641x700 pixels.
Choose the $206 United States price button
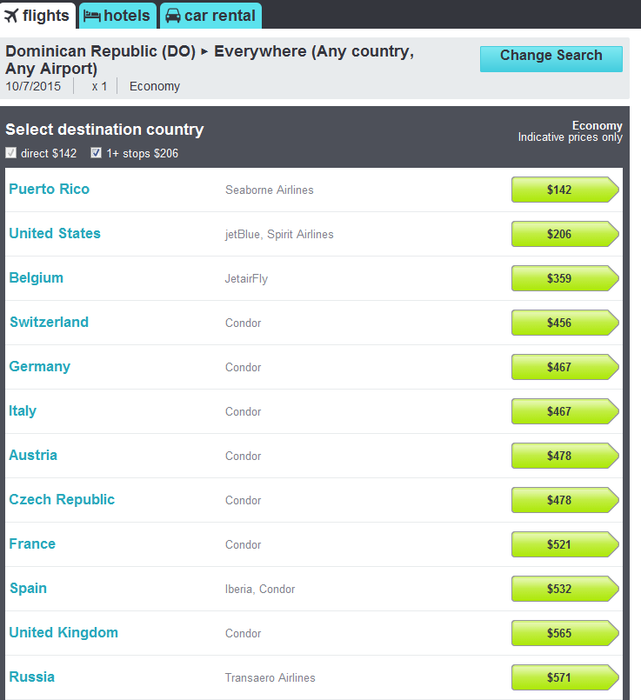(564, 234)
